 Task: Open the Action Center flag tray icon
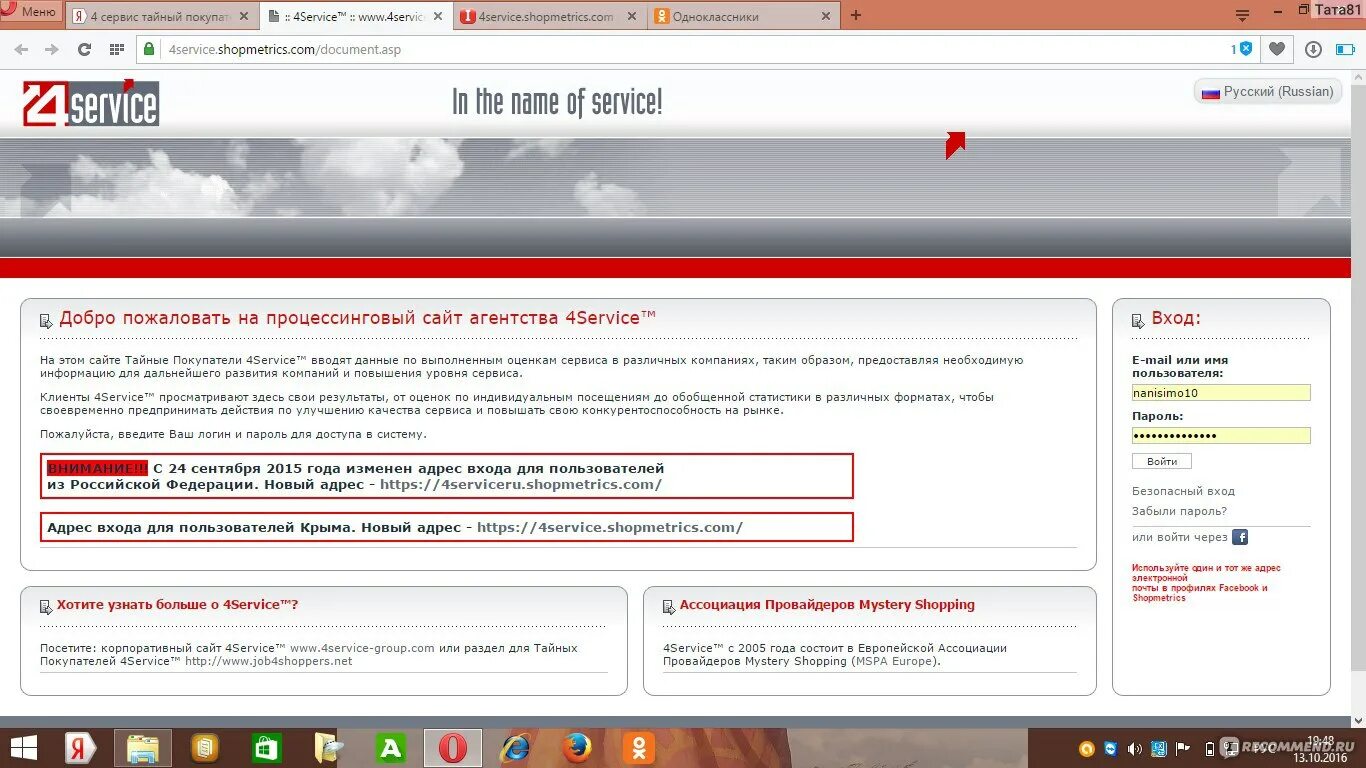point(1183,749)
